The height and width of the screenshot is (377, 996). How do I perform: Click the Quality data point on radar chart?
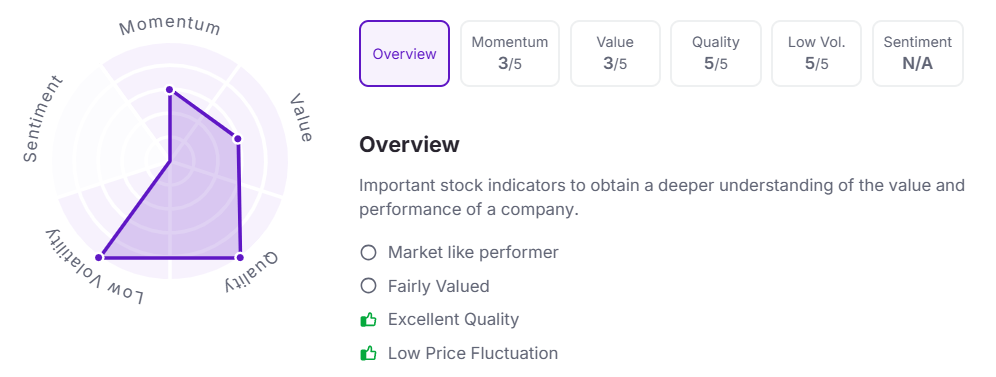pyautogui.click(x=239, y=257)
